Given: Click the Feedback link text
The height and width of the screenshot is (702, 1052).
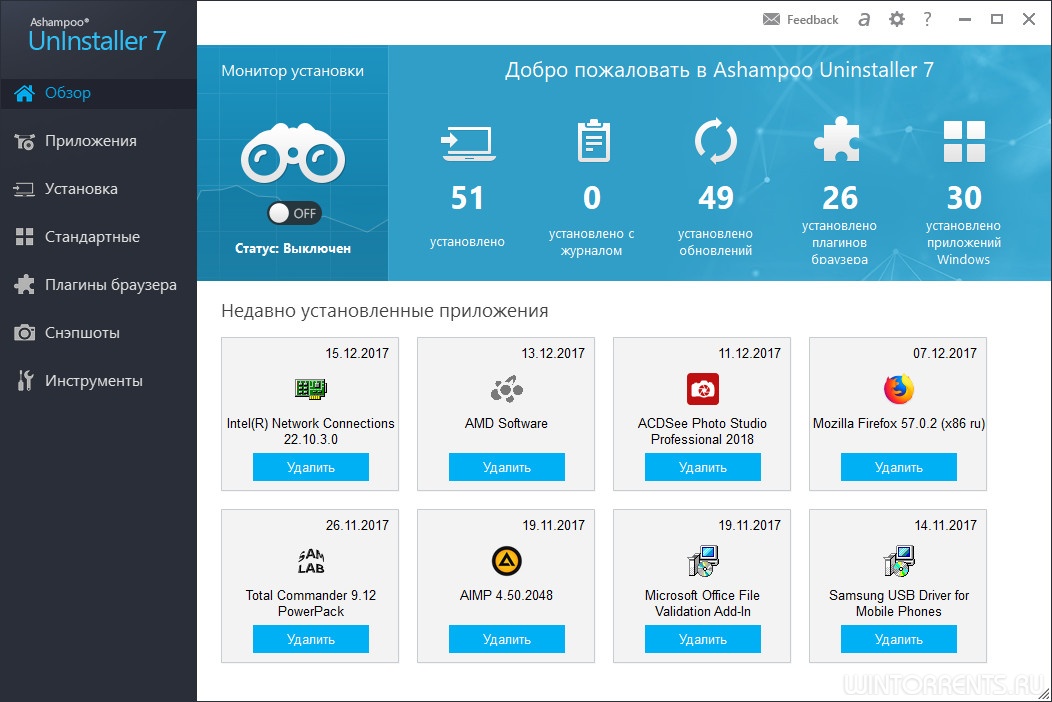Looking at the screenshot, I should coord(812,20).
